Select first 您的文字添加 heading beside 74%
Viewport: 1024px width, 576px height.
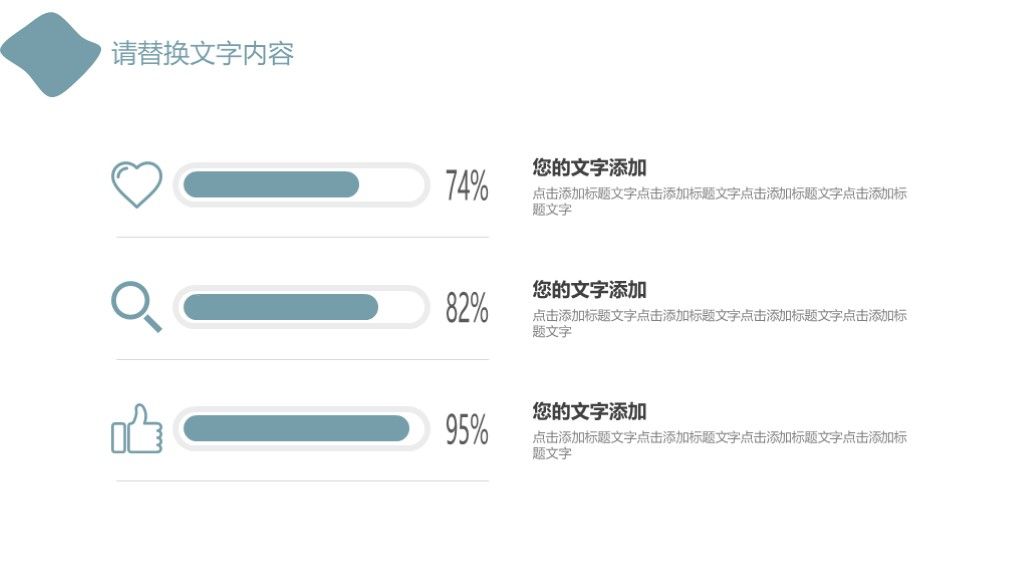pyautogui.click(x=589, y=167)
